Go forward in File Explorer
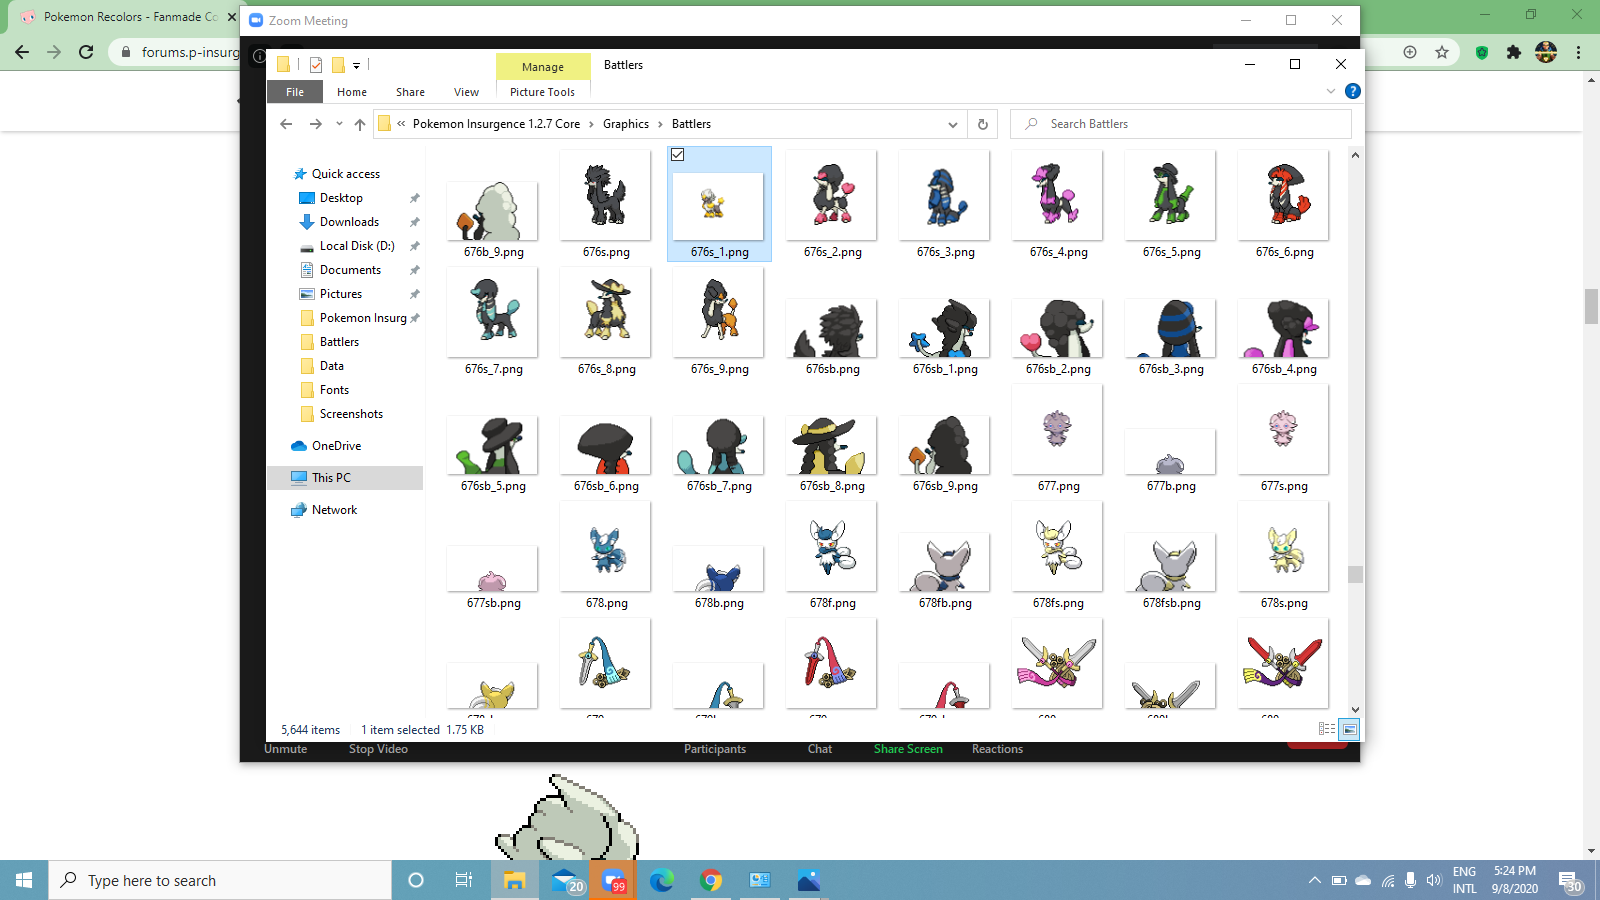Screen dimensions: 1600x900 (316, 124)
